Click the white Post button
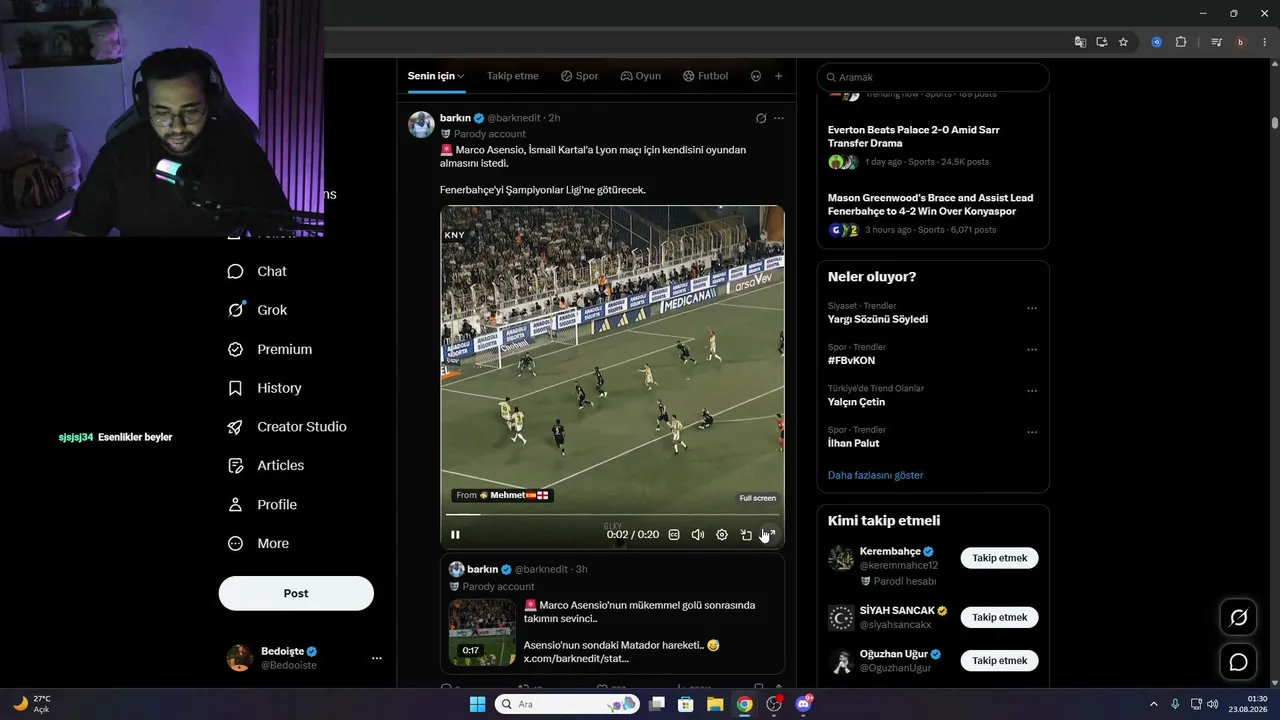The height and width of the screenshot is (720, 1280). (x=296, y=593)
